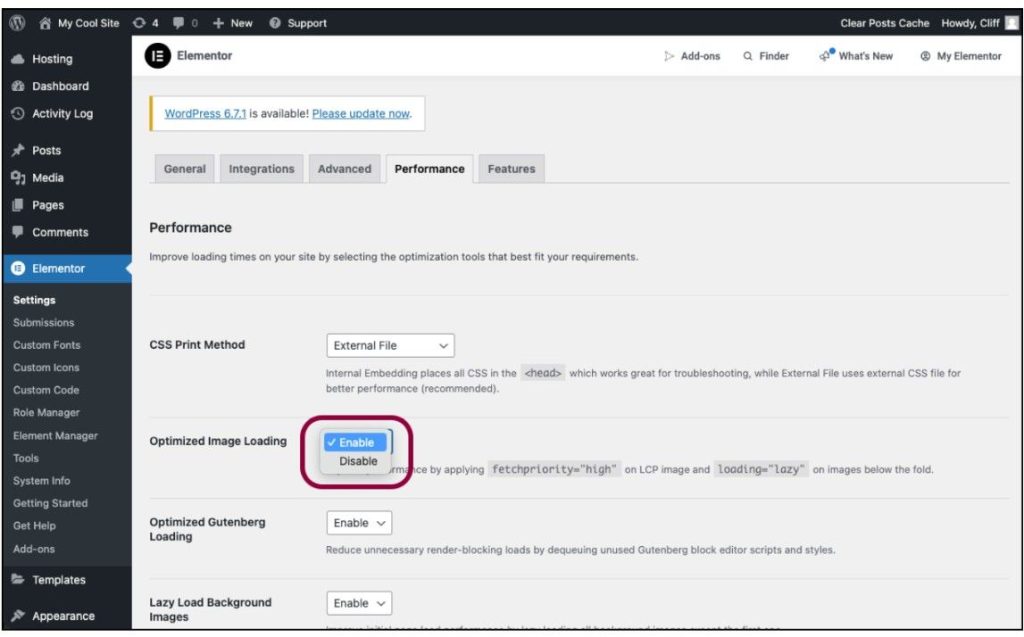Open System Info in sidebar
This screenshot has width=1024, height=637.
(41, 481)
